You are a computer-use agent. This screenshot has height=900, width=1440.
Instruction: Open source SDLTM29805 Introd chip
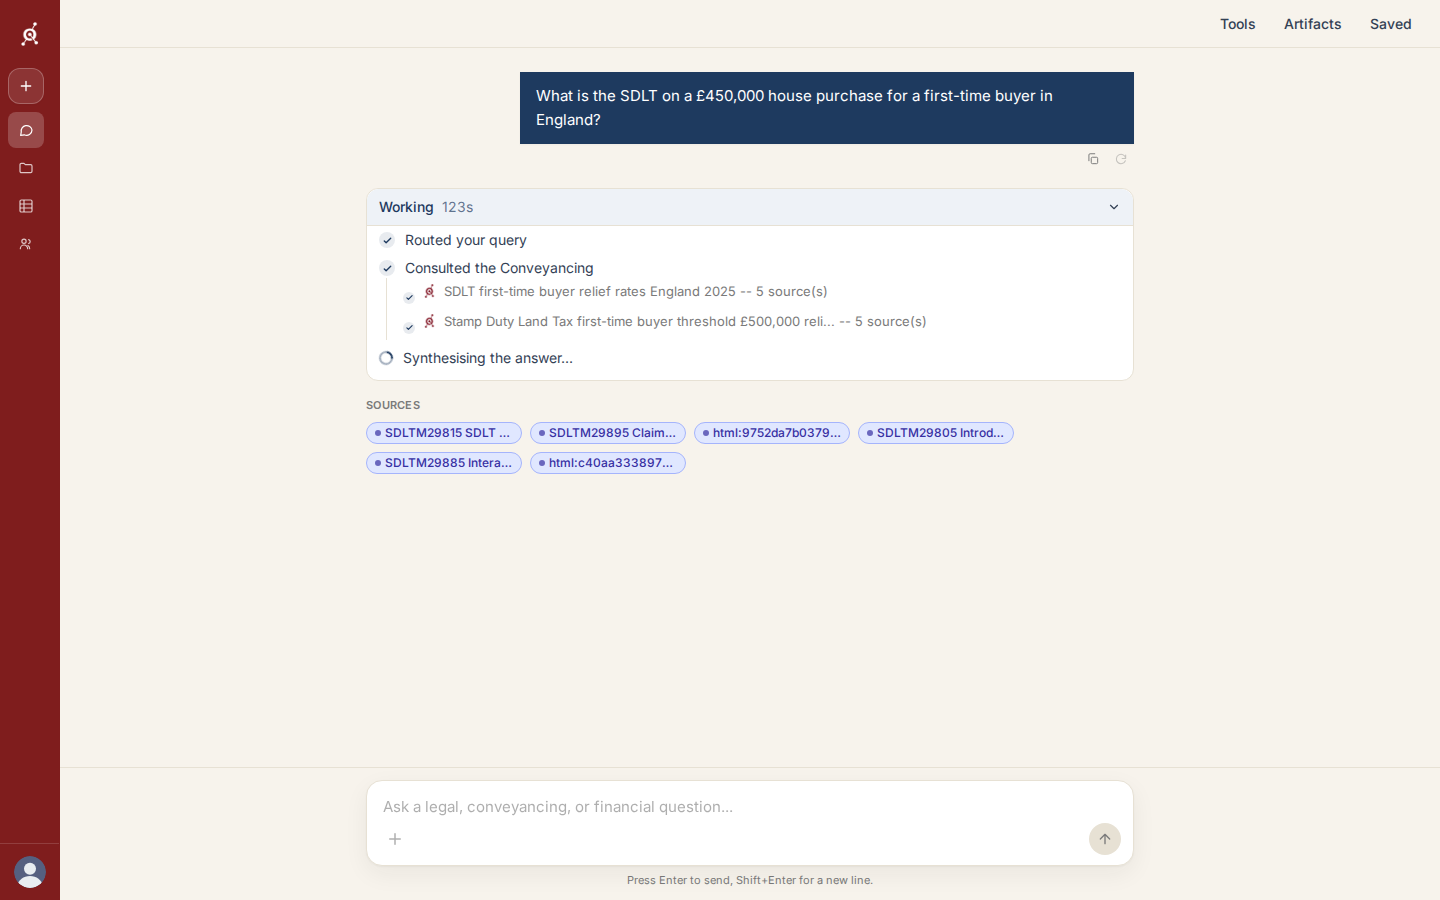point(936,433)
